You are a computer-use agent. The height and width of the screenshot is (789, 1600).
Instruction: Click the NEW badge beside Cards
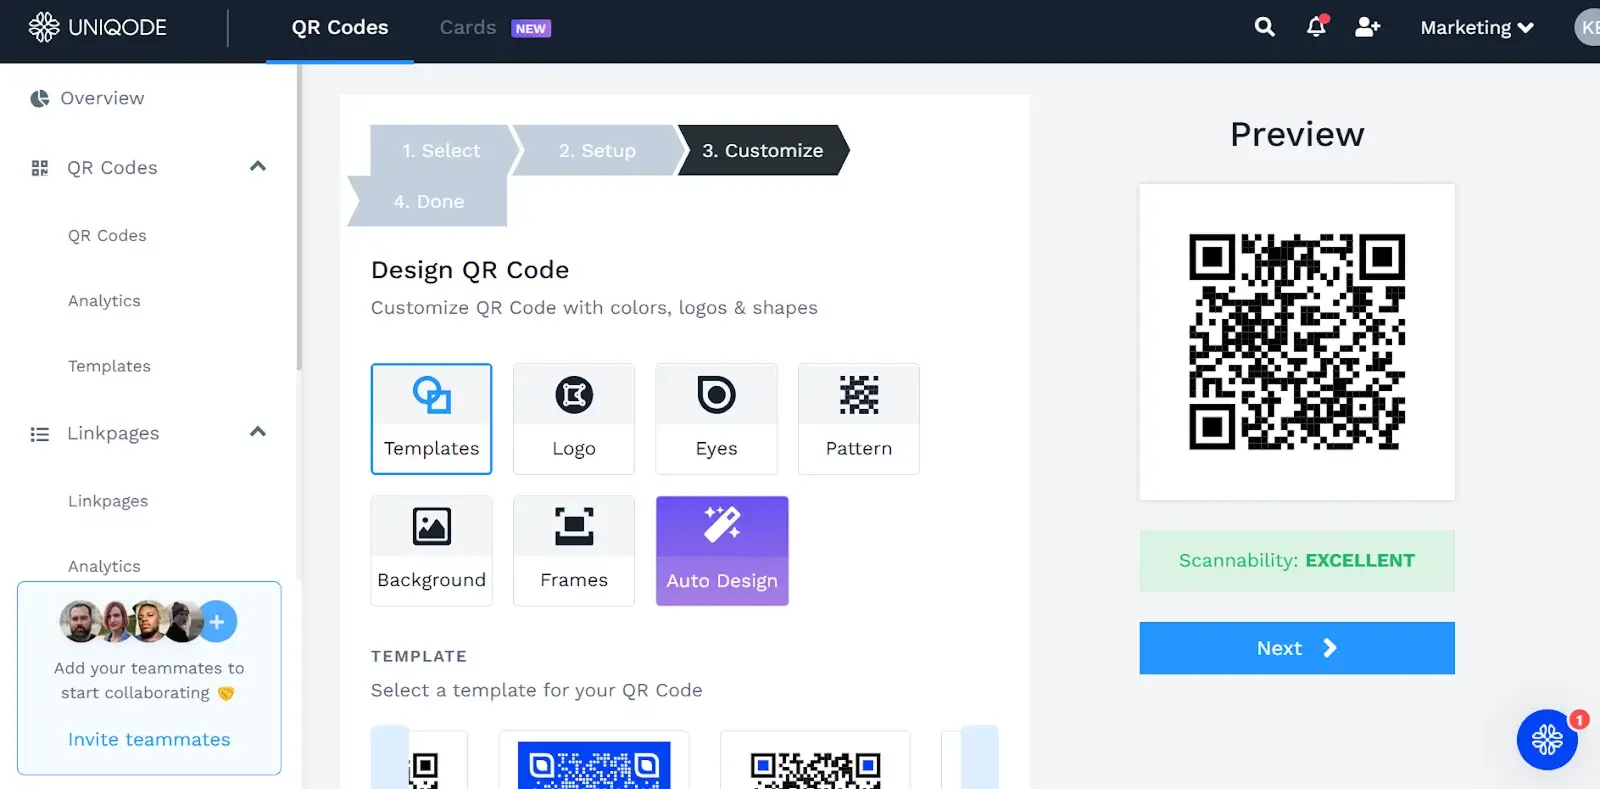(531, 29)
